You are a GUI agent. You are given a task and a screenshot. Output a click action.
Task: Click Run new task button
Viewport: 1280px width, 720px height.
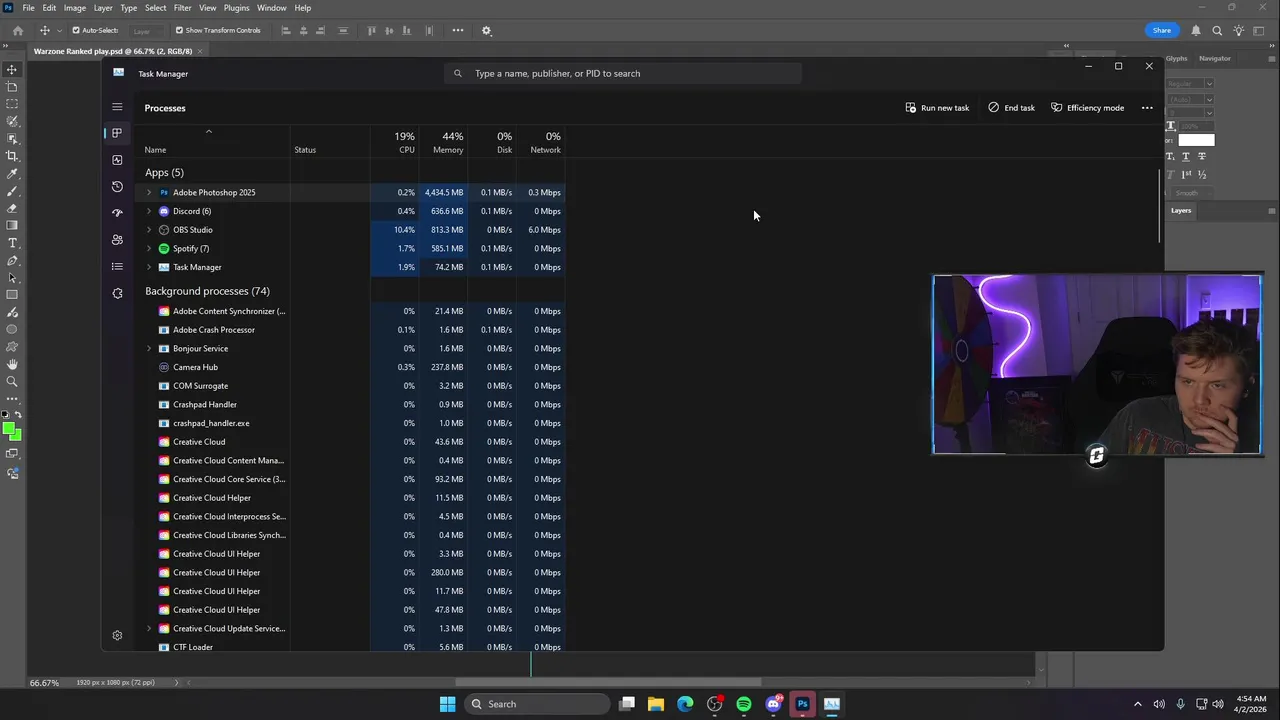tap(937, 107)
